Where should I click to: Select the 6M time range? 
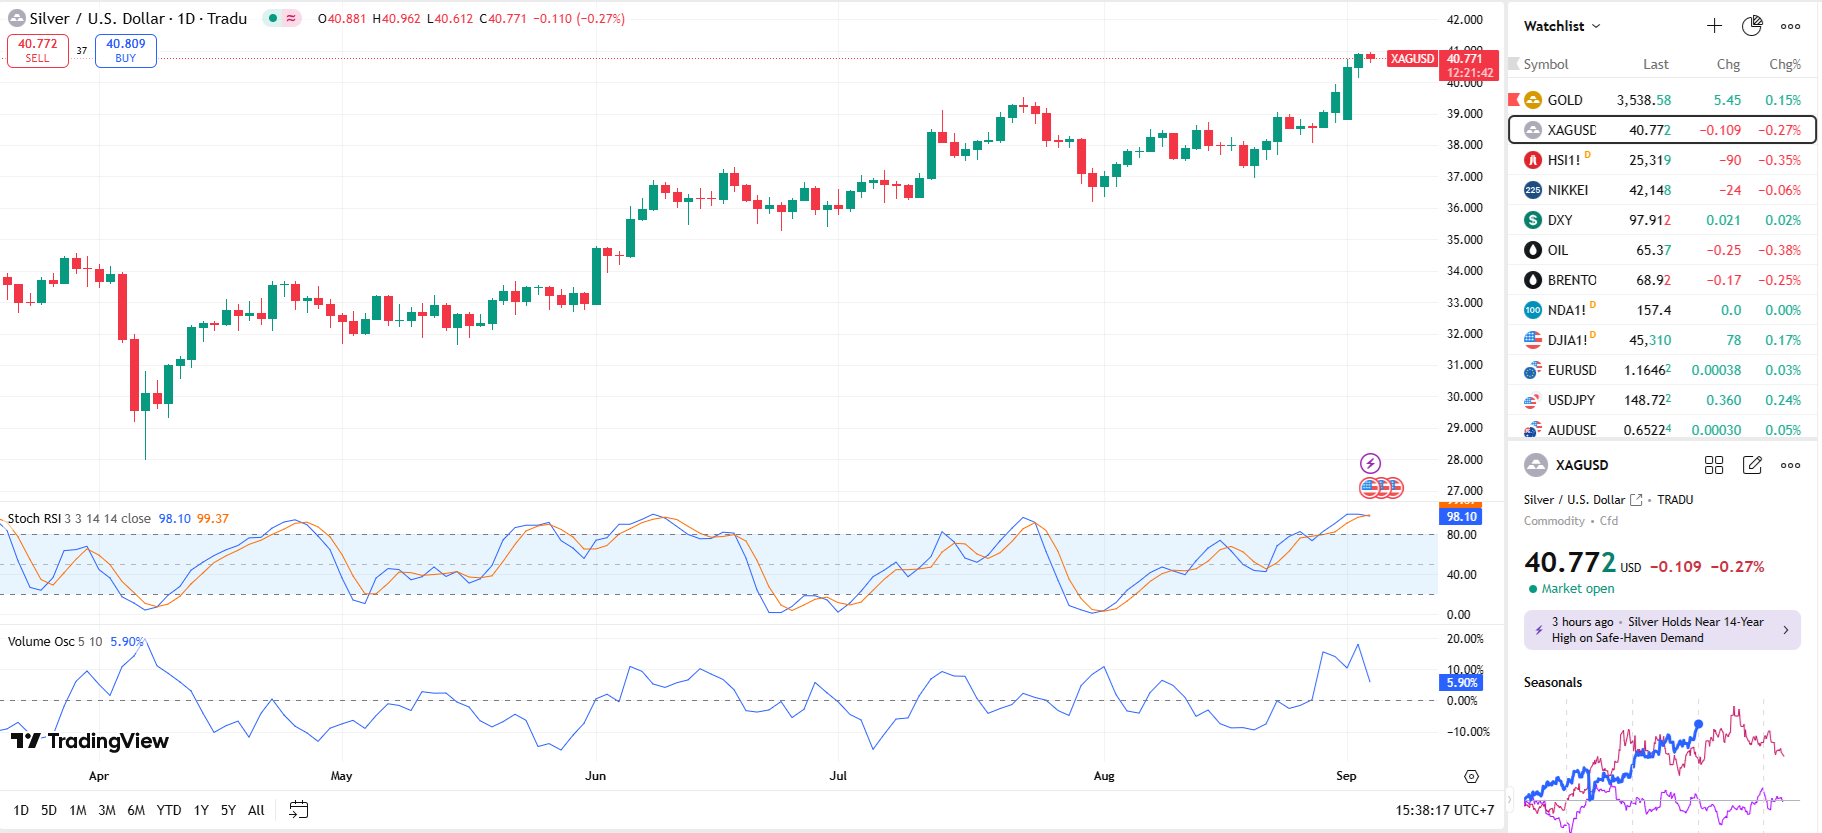click(136, 810)
